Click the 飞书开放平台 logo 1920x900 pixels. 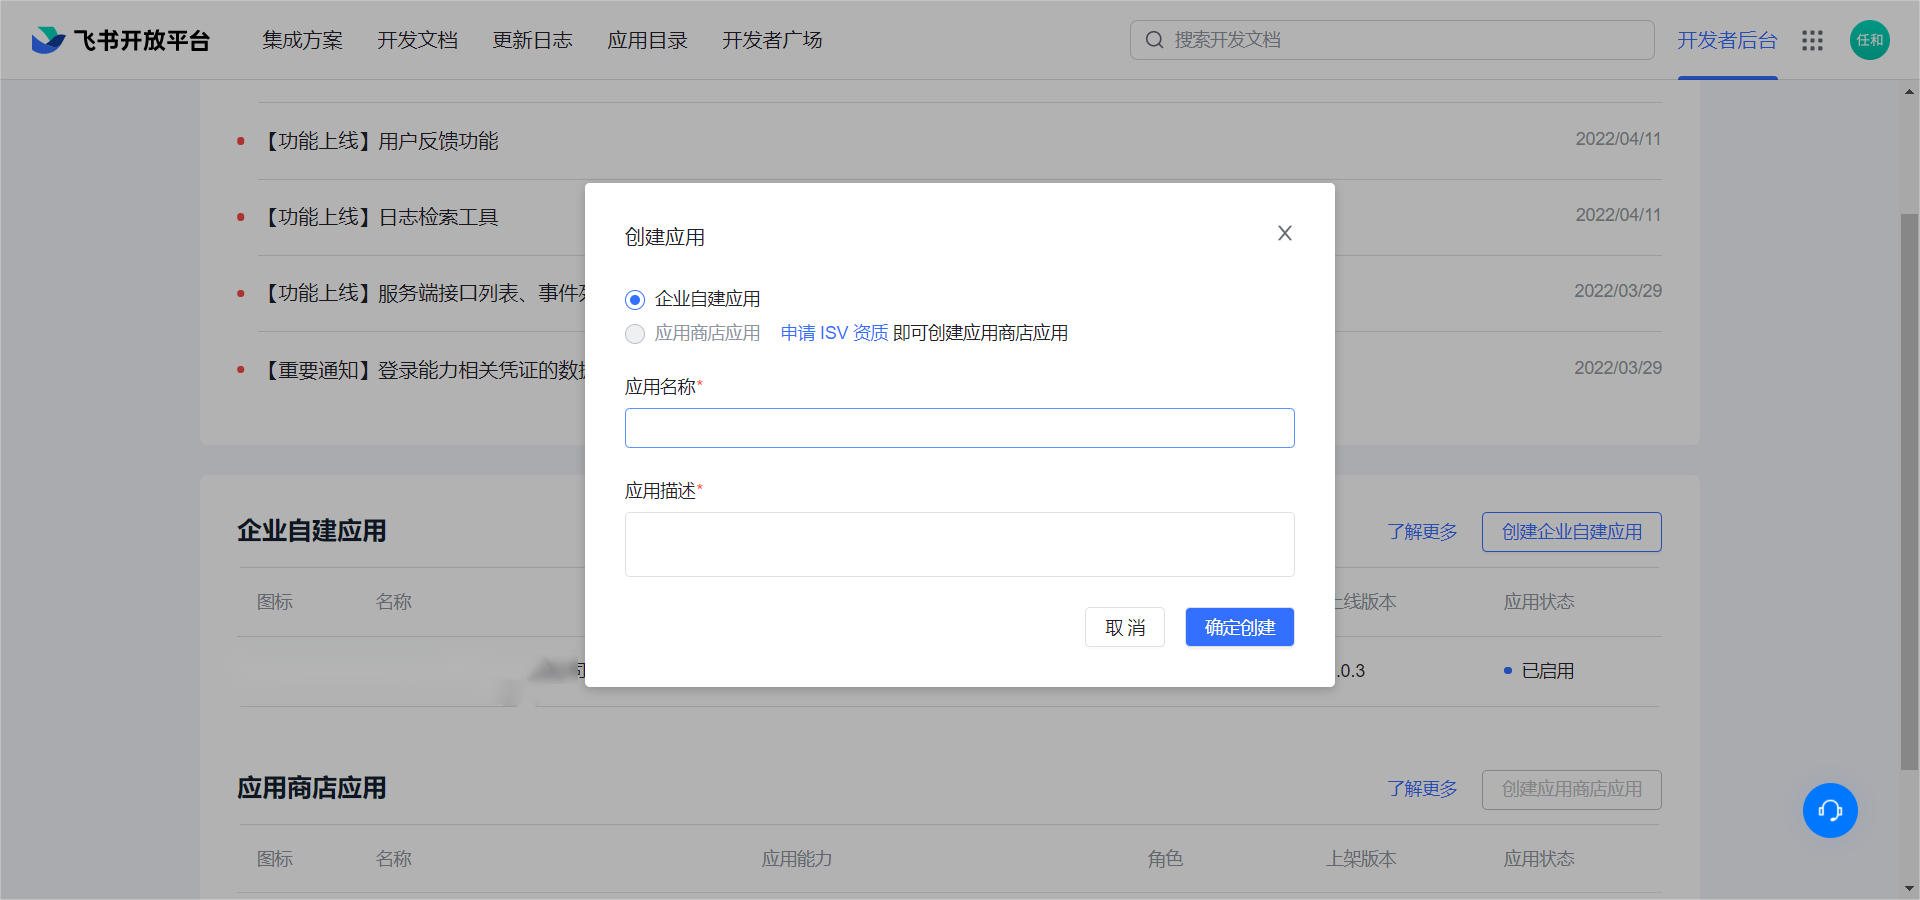coord(119,40)
